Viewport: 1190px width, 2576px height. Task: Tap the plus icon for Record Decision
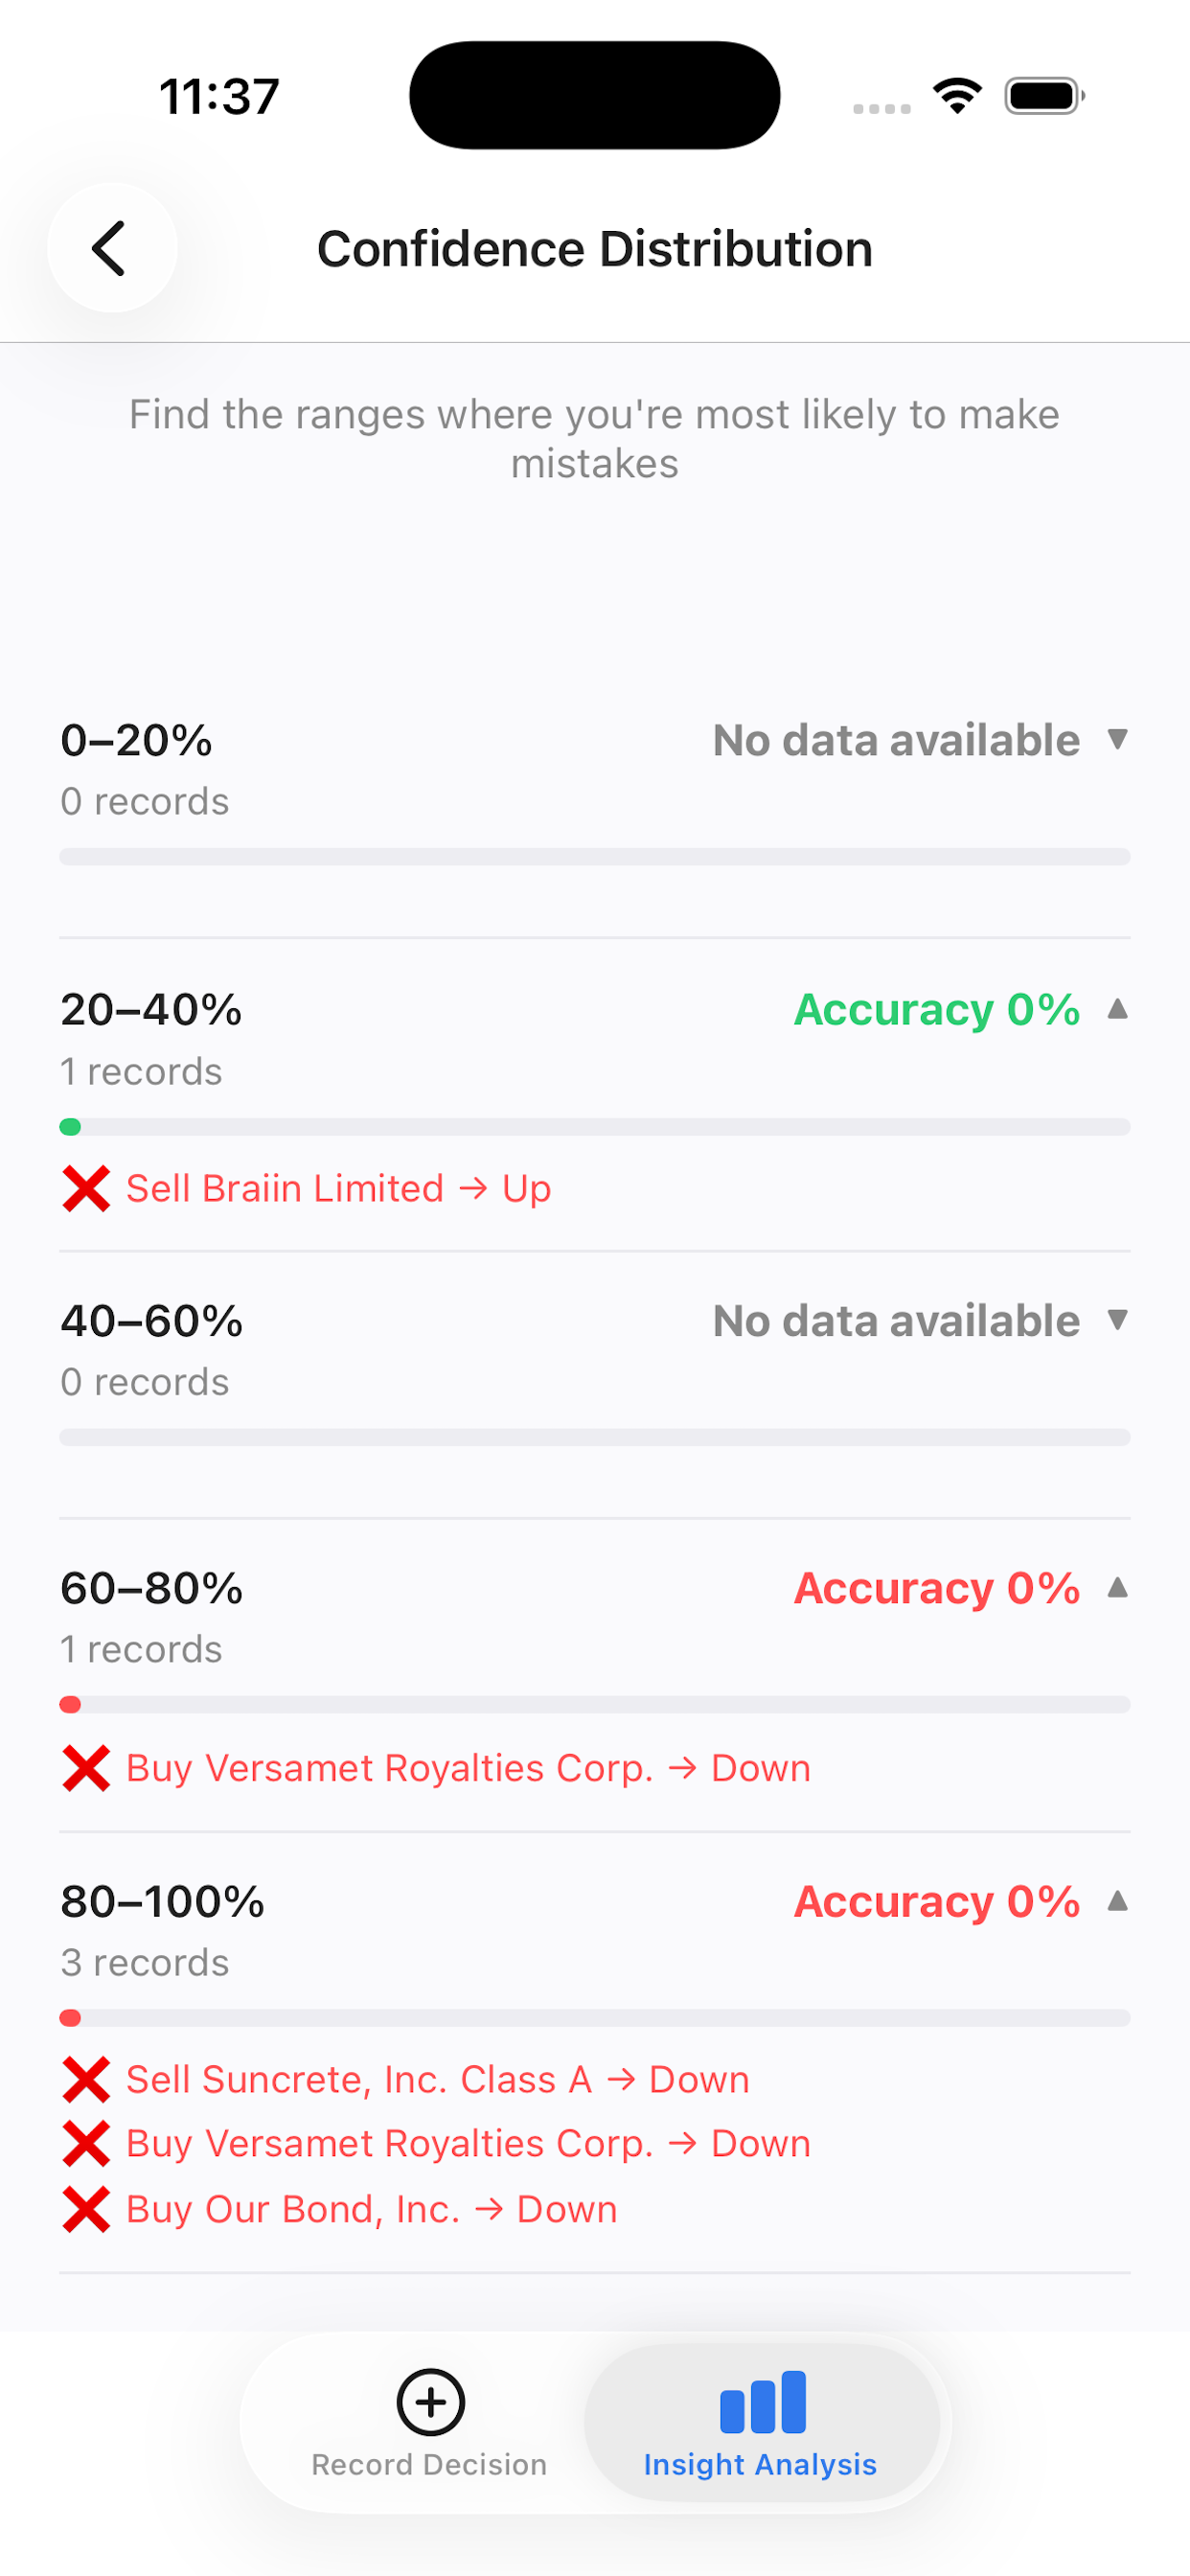tap(430, 2402)
